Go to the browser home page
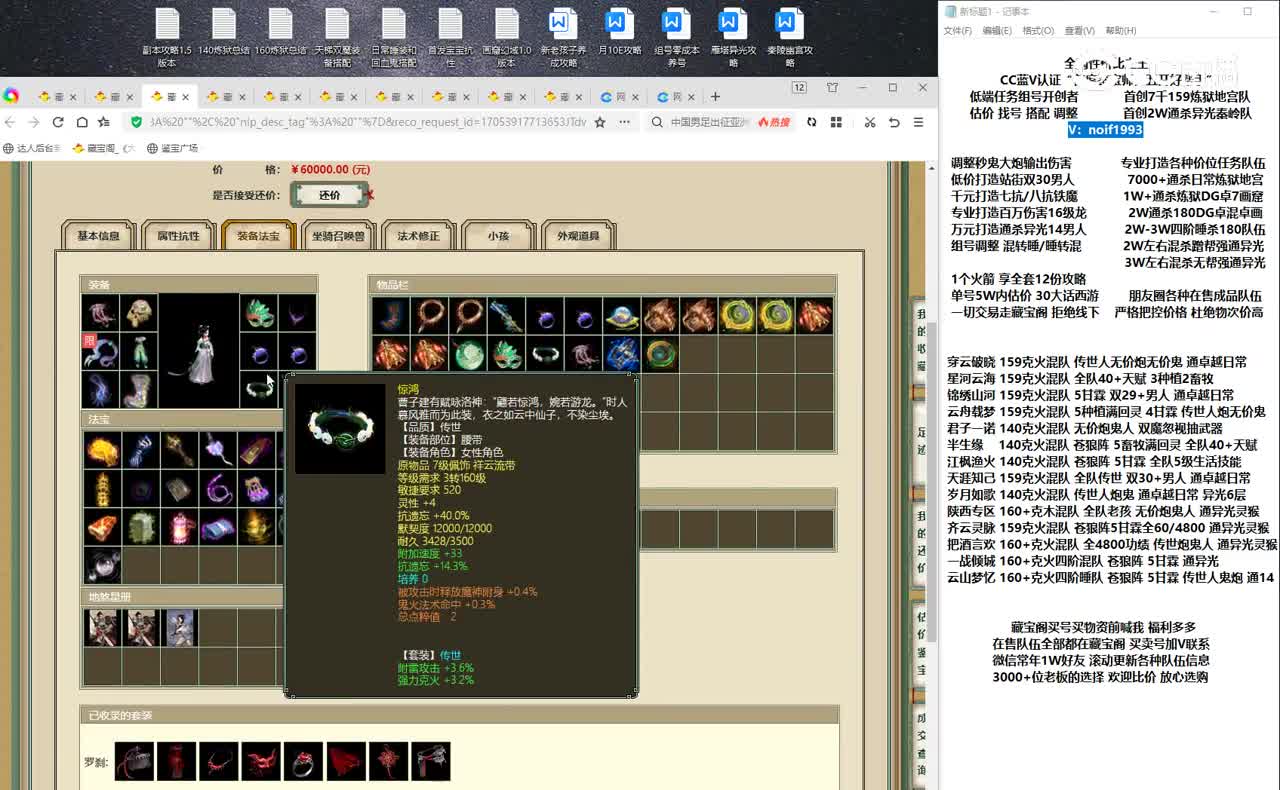1280x790 pixels. pos(81,122)
